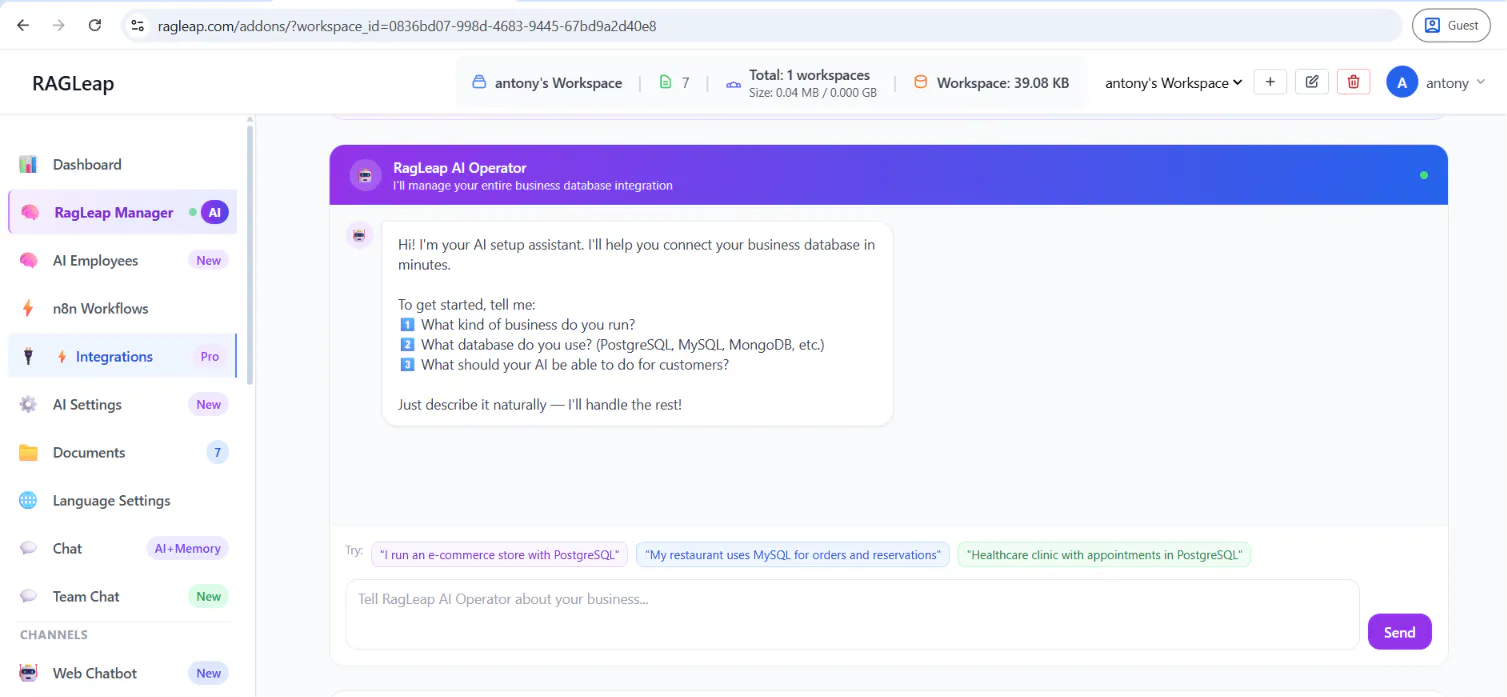The image size is (1507, 697).
Task: Open Web Chatbot under Channels
Action: click(x=122, y=673)
